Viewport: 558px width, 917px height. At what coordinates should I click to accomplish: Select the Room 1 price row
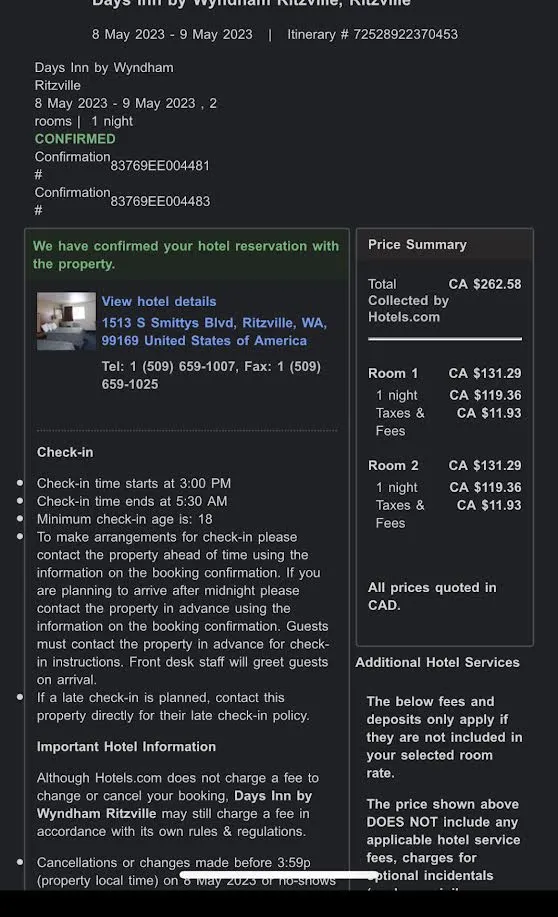[445, 373]
